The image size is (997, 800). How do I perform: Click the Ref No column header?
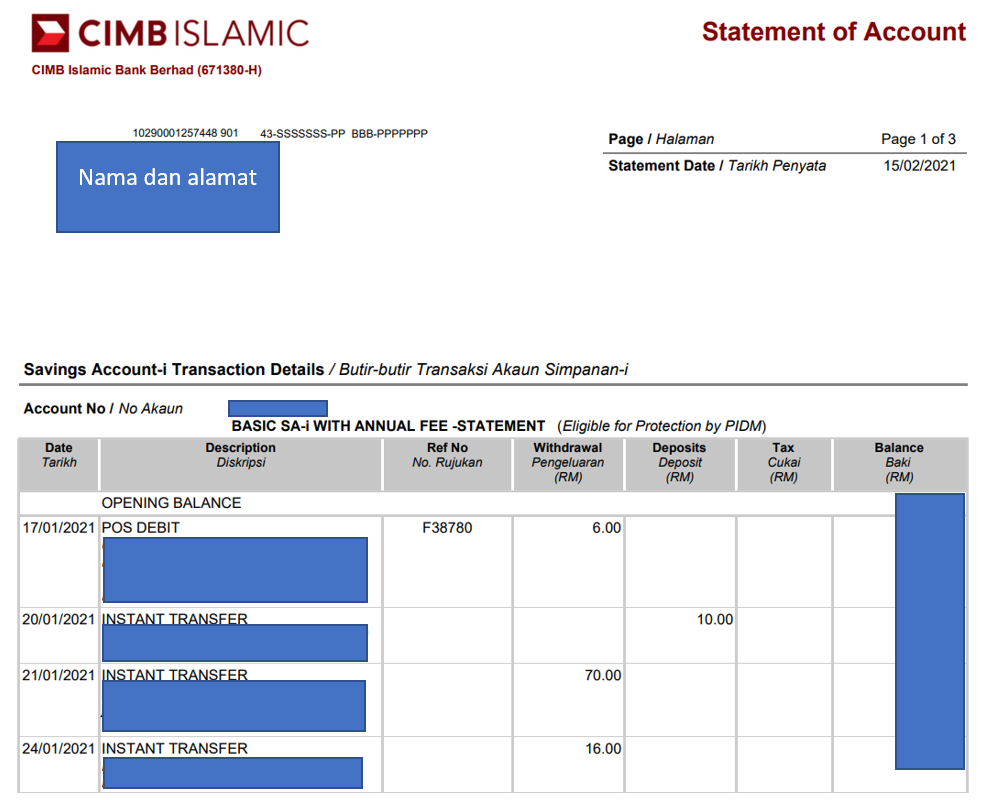(447, 455)
